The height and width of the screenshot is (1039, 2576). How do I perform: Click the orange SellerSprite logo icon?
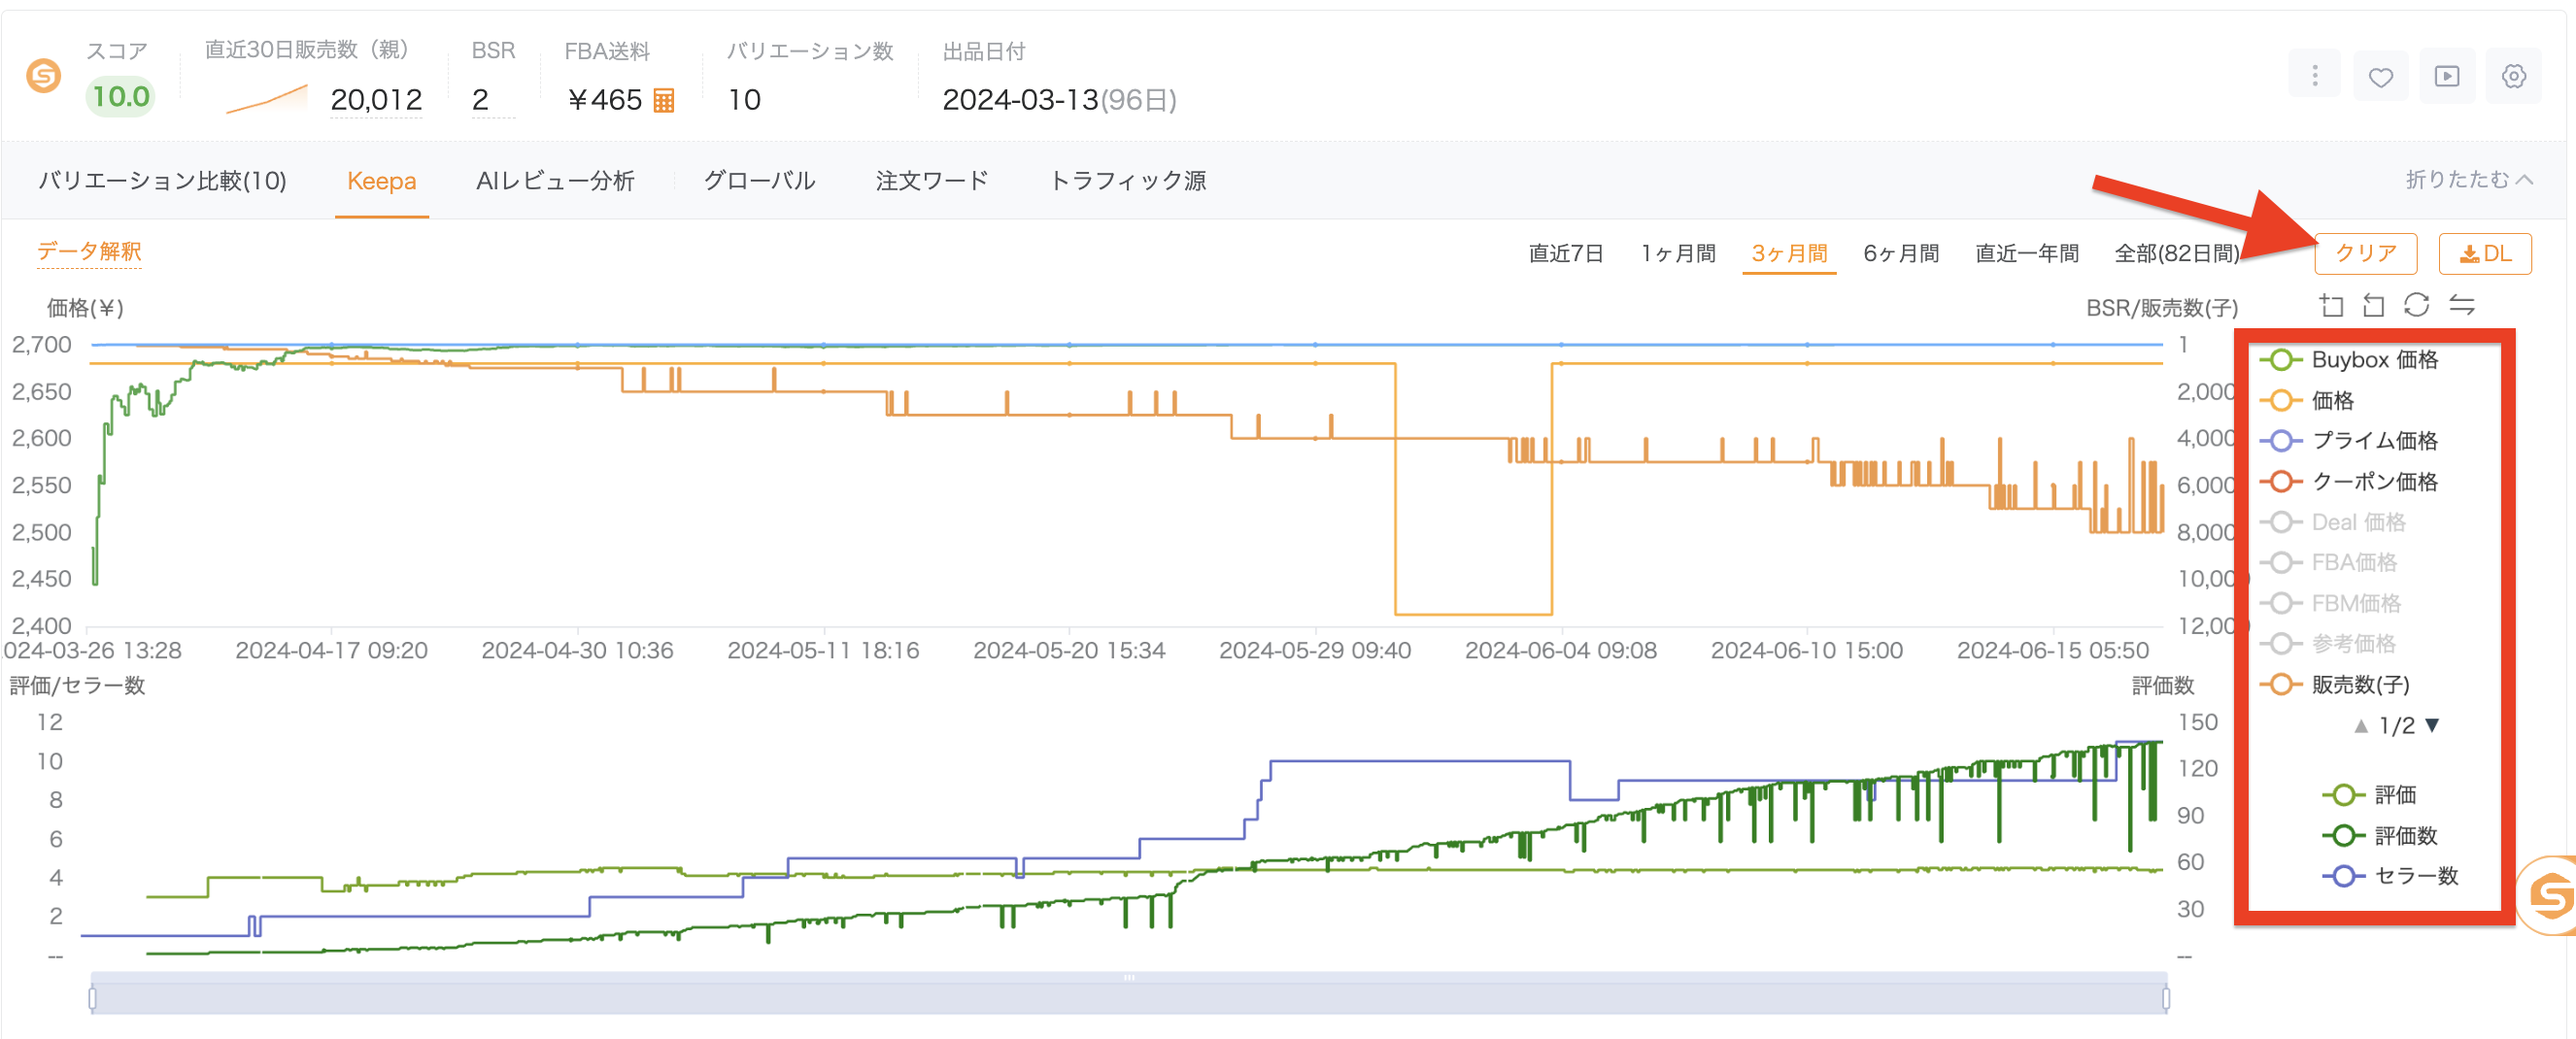pos(43,76)
